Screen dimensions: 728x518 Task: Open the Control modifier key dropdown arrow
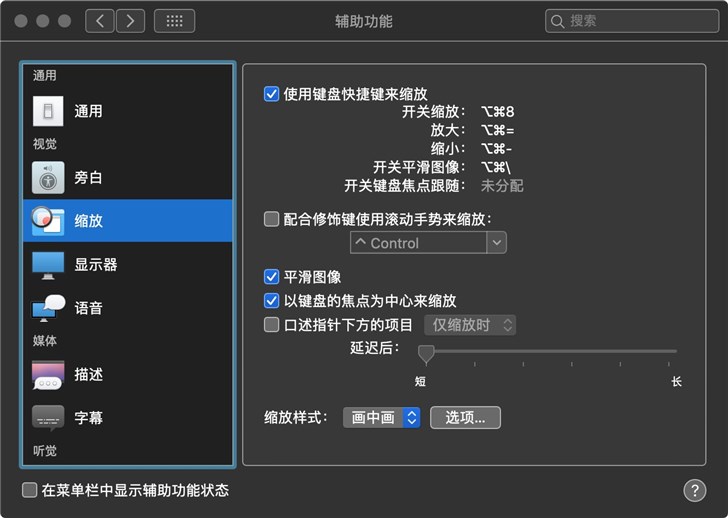[497, 243]
